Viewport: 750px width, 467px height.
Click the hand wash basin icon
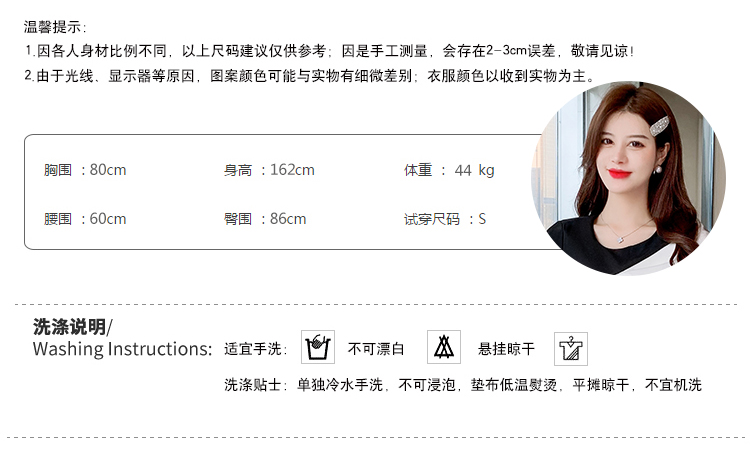coord(318,347)
